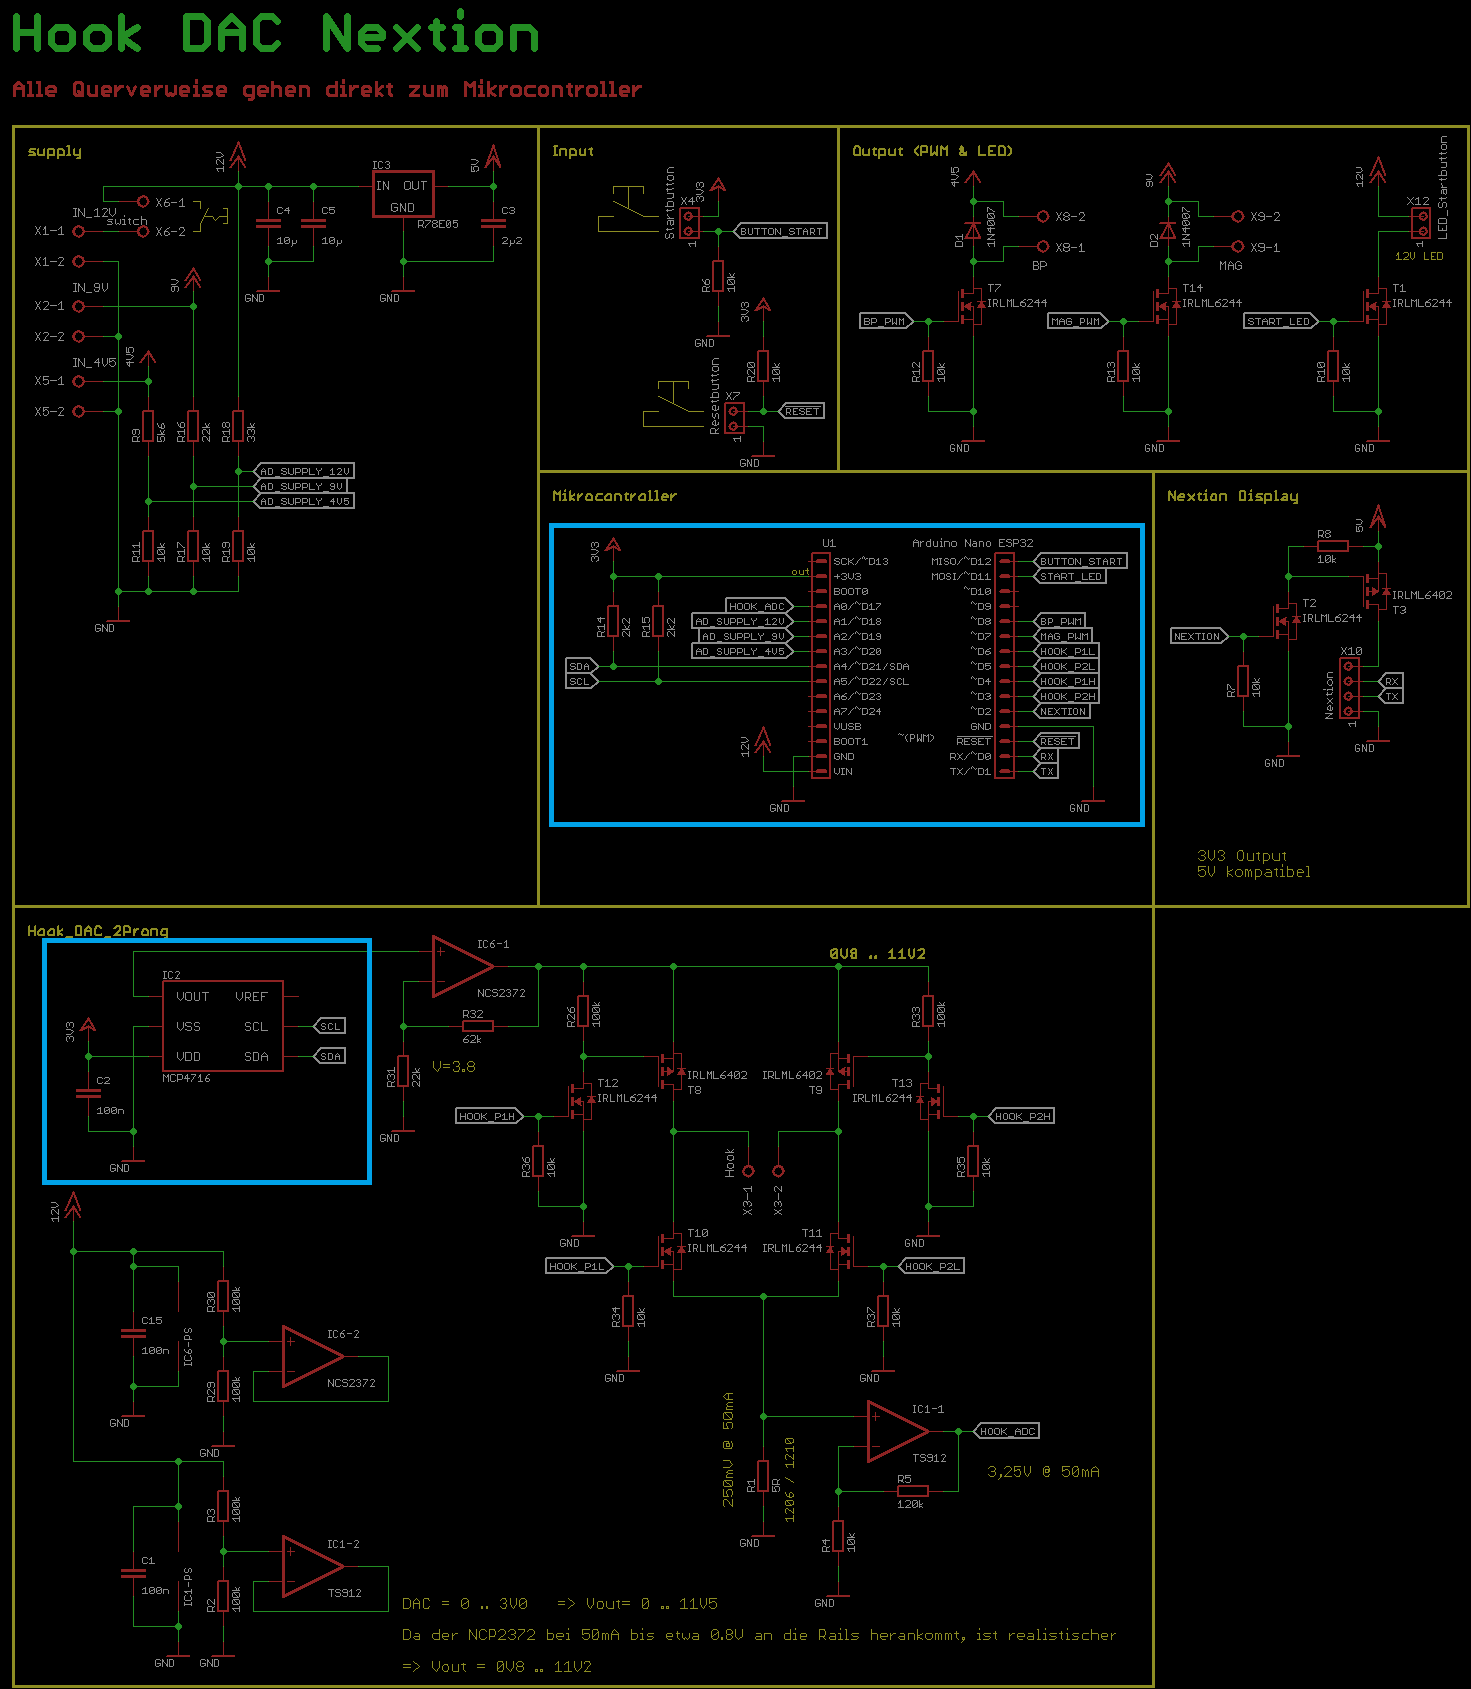Click the X9-1 MAG pad

click(1238, 246)
